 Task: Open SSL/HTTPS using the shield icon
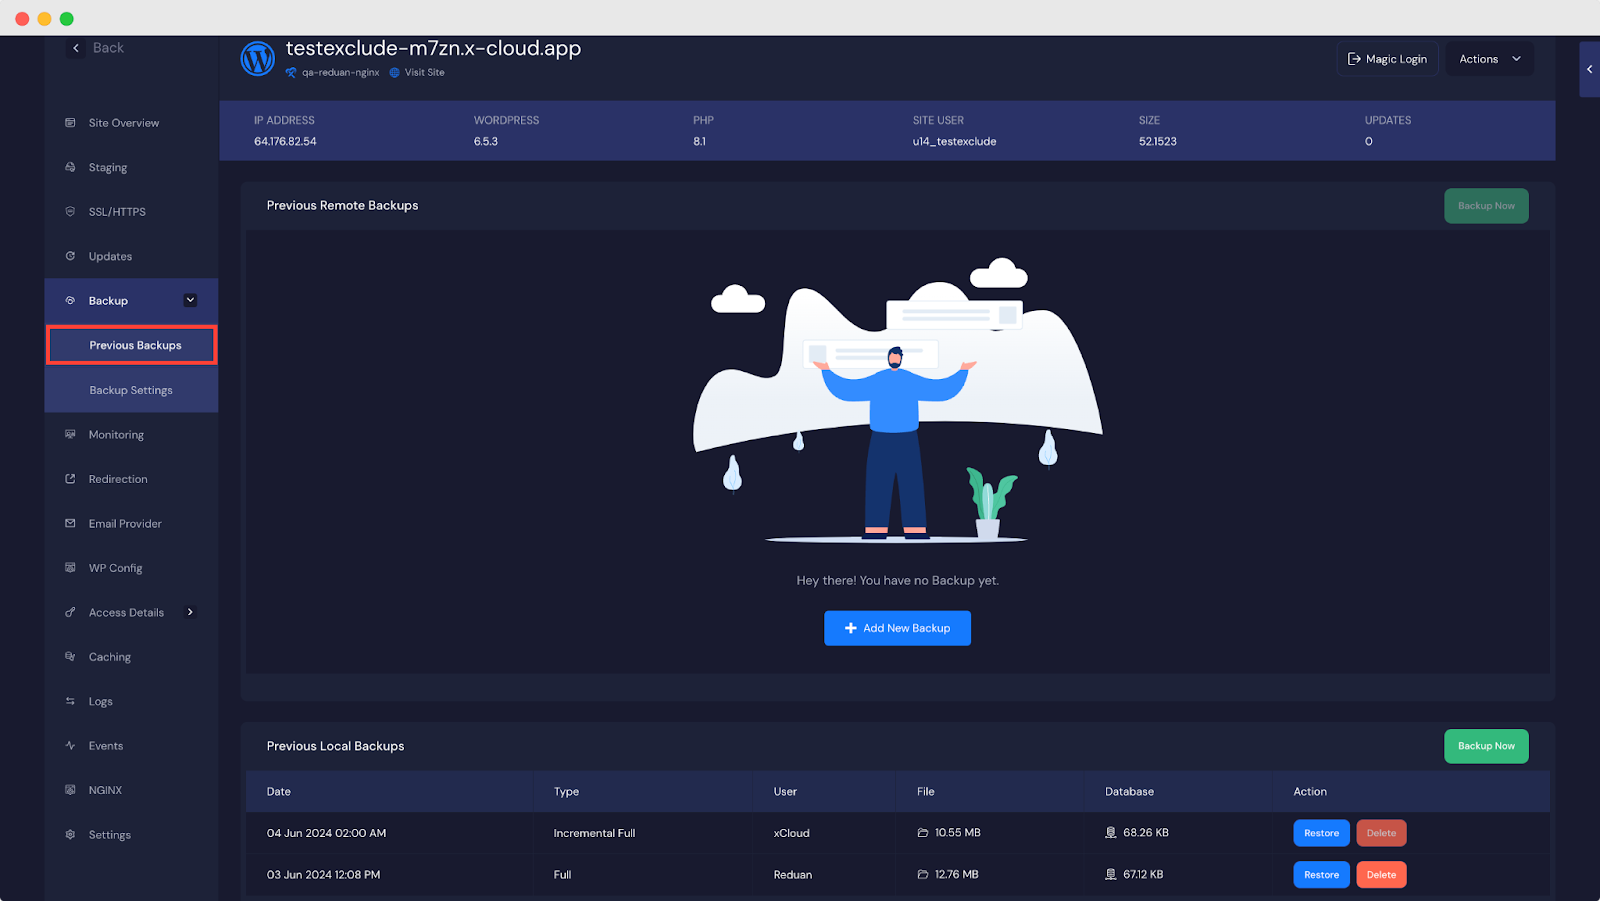point(69,211)
